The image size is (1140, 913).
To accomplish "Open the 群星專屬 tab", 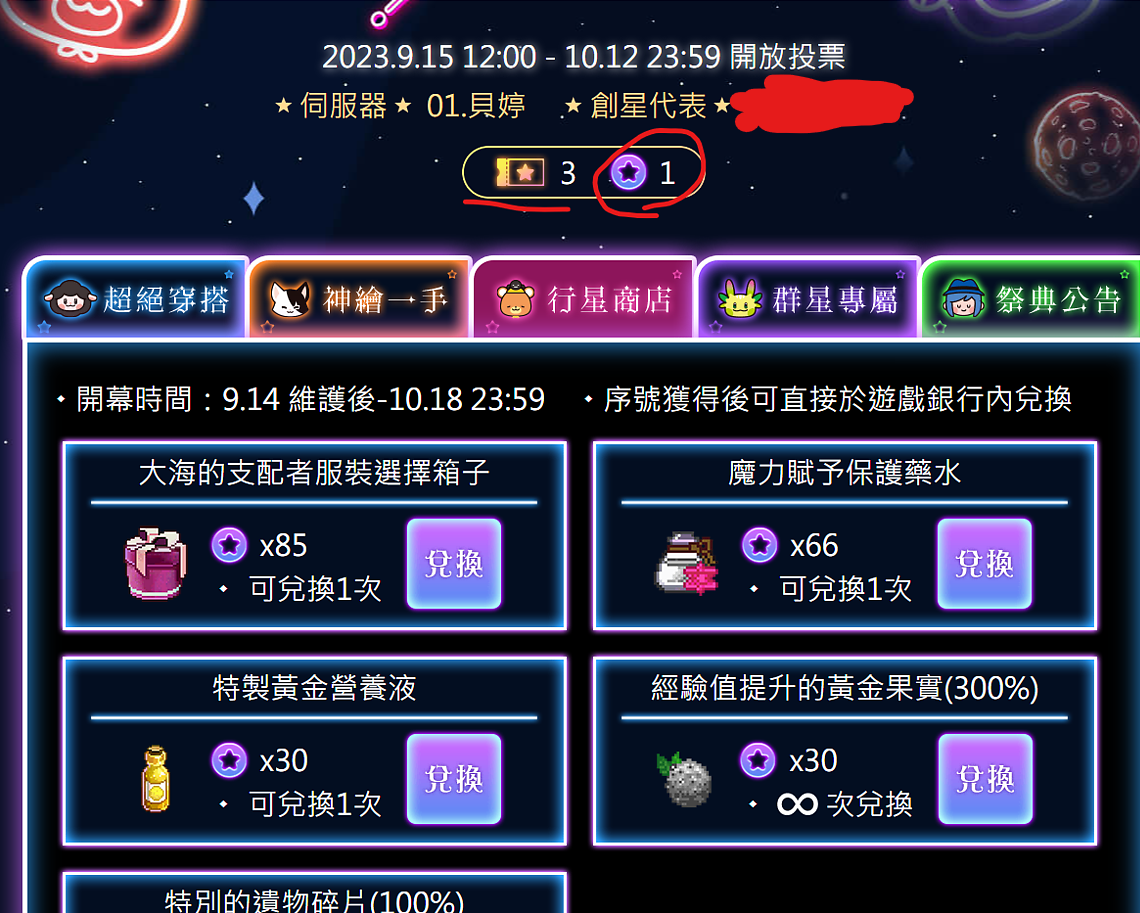I will pos(808,298).
